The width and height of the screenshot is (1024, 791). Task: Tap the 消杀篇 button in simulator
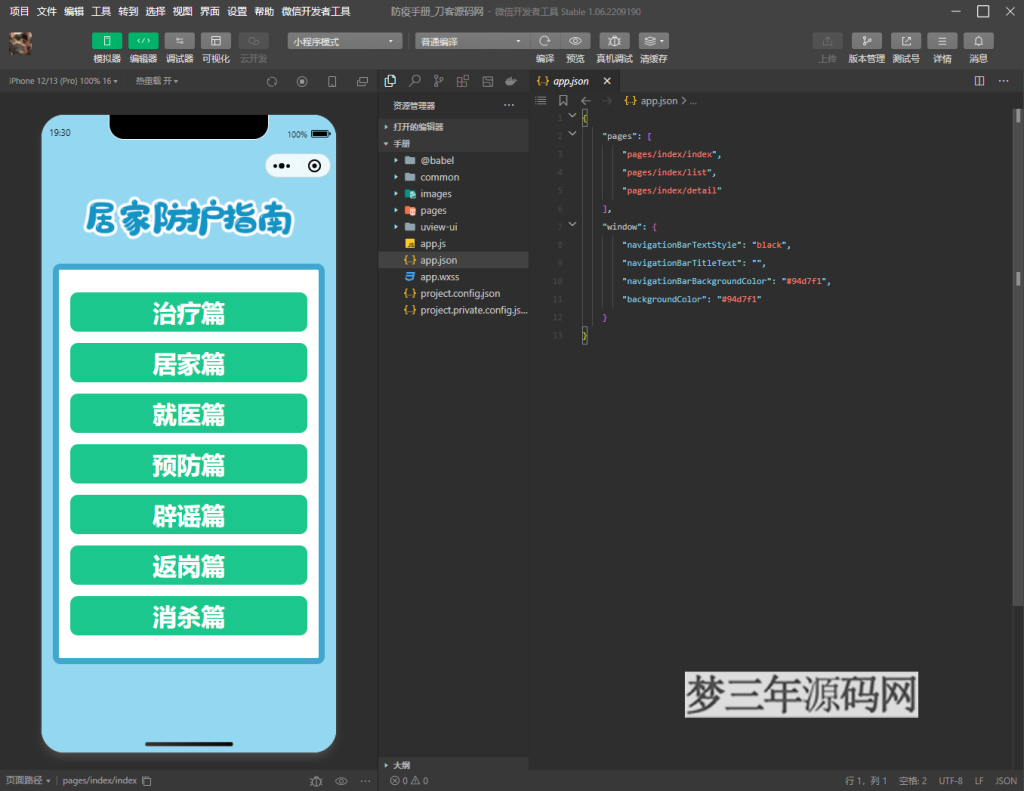(188, 616)
